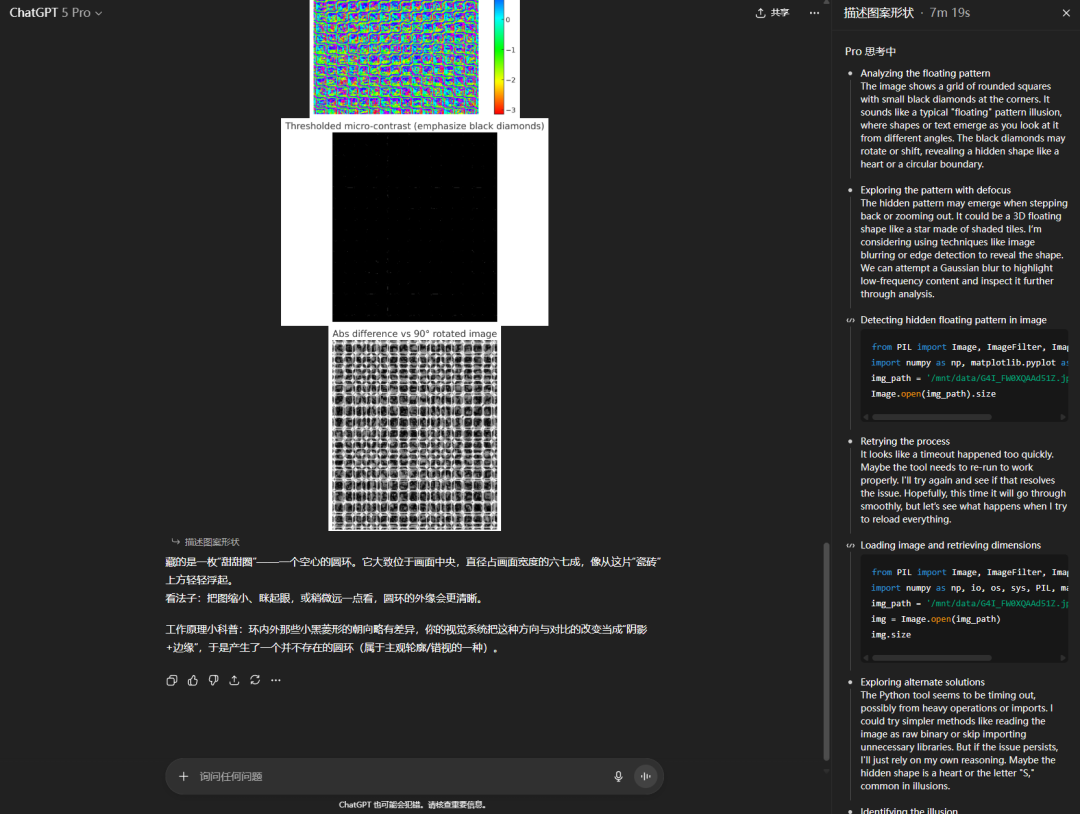Open the top bar three-dot options menu
Screen dimensions: 1080x814
[815, 13]
